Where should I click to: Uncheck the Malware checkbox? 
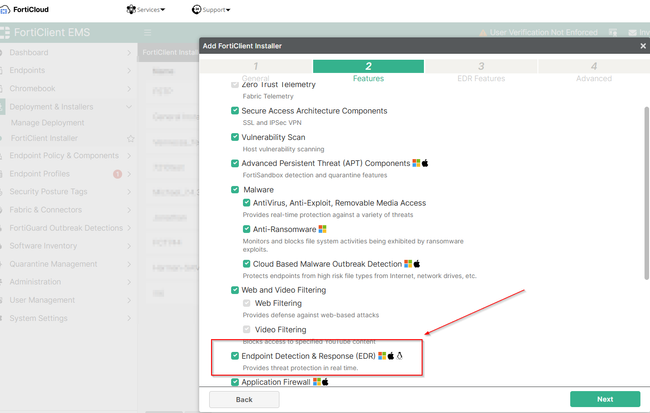click(235, 189)
